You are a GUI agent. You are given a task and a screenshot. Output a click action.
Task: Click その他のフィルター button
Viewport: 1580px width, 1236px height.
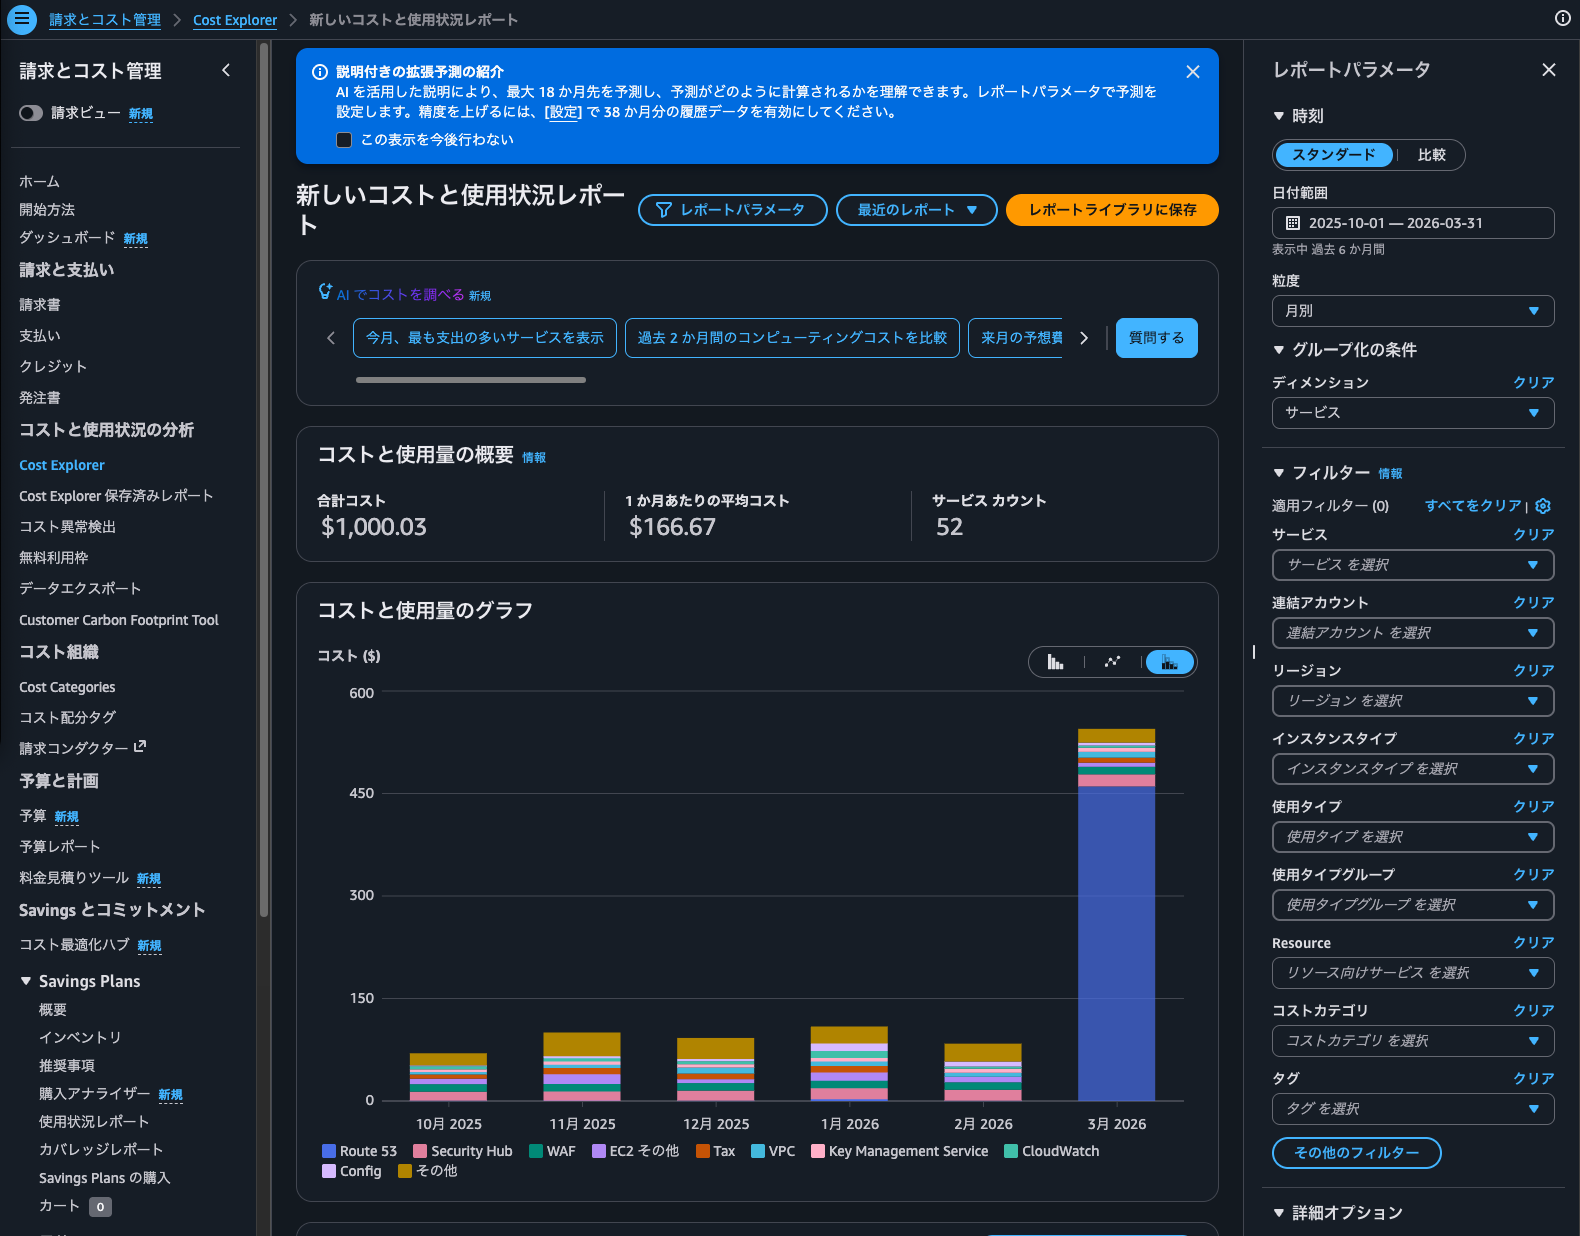click(1356, 1153)
